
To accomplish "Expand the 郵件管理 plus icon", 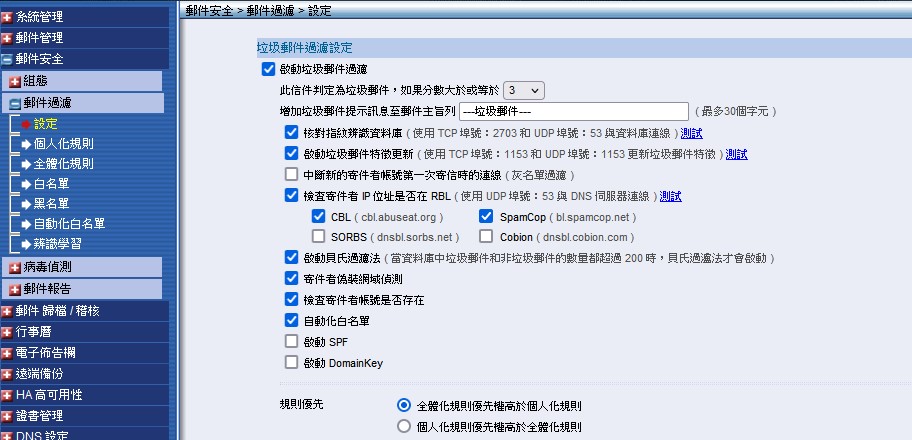I will point(7,38).
